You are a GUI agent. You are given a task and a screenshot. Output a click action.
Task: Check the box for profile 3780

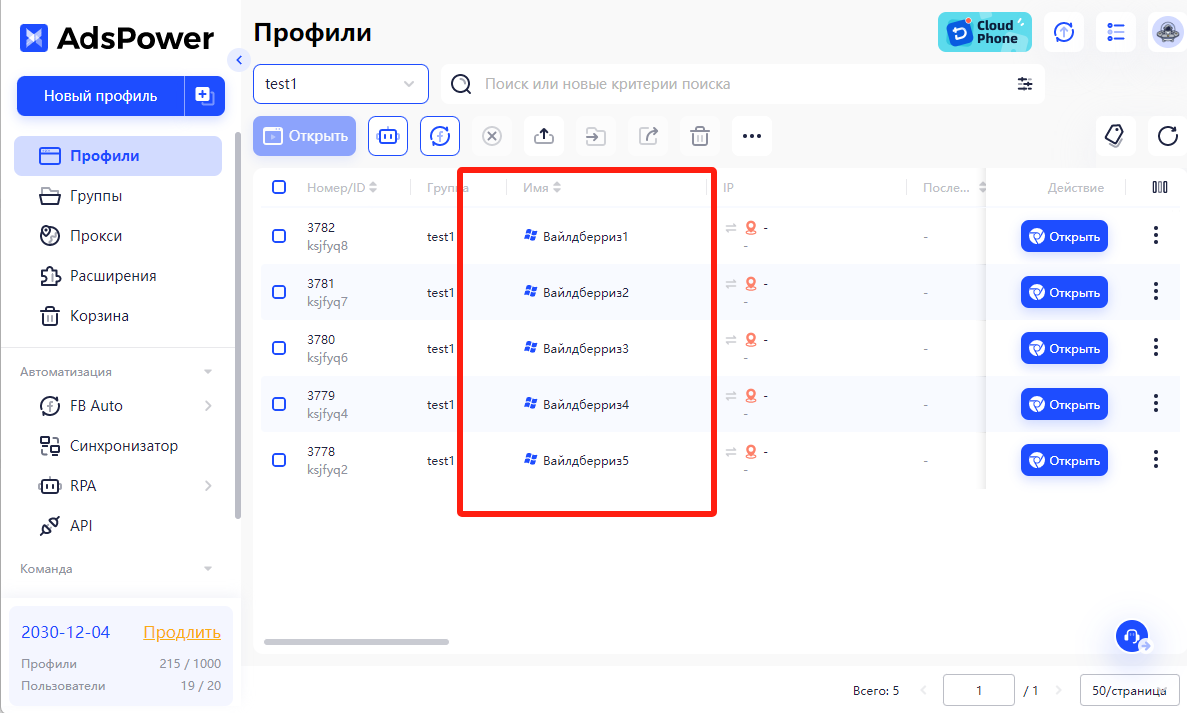(x=279, y=348)
